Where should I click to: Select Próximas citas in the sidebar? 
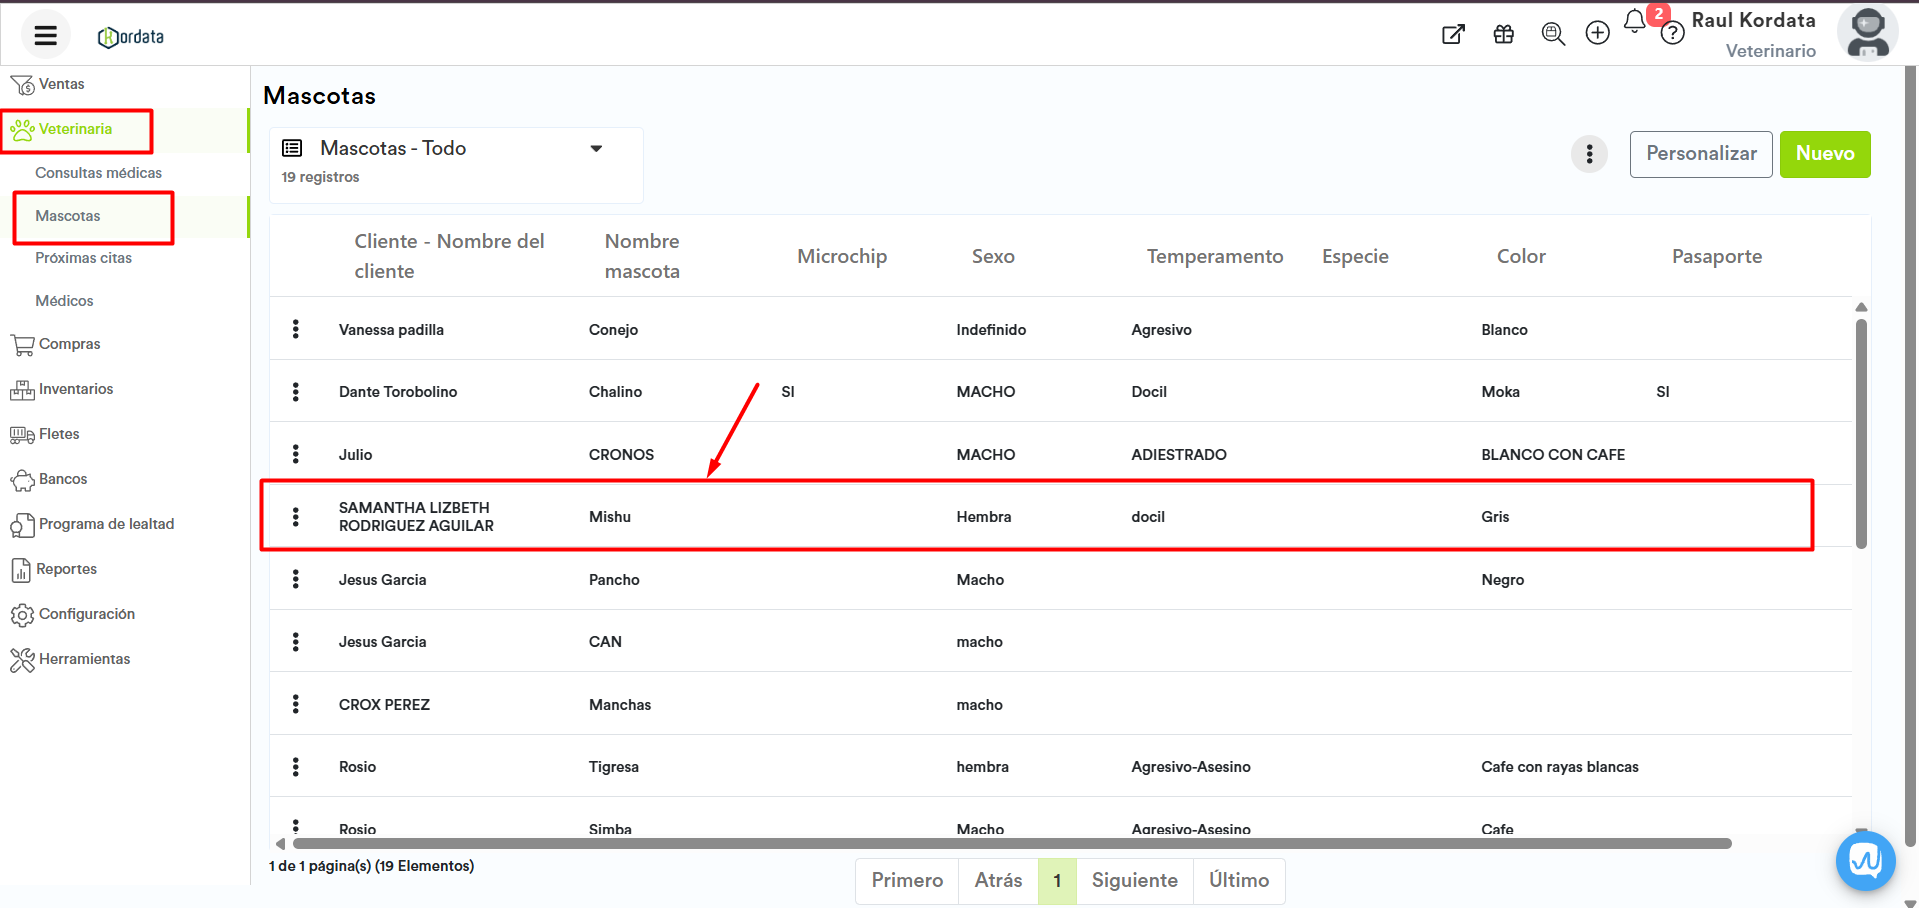pyautogui.click(x=83, y=258)
